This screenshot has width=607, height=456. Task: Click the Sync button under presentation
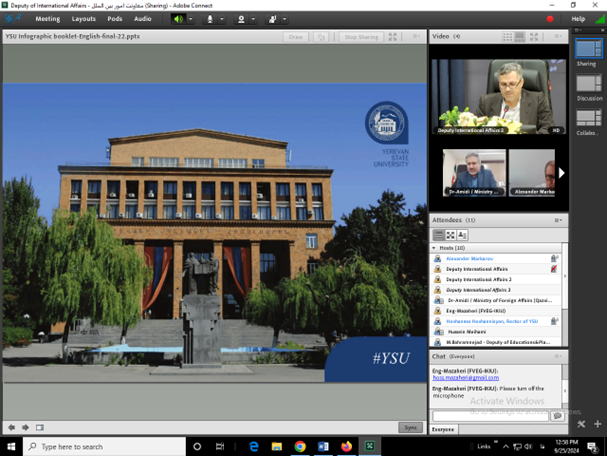coord(410,427)
